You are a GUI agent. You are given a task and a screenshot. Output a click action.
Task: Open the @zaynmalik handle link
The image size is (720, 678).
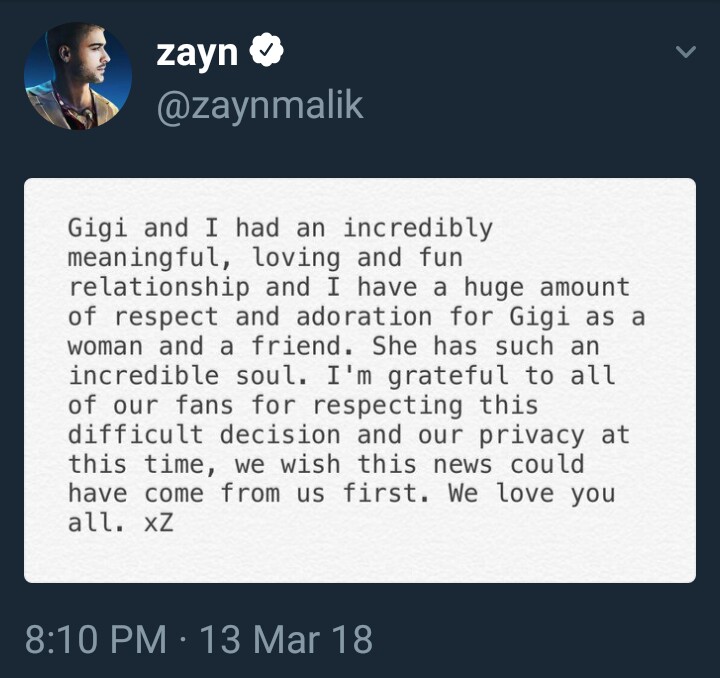tap(259, 105)
